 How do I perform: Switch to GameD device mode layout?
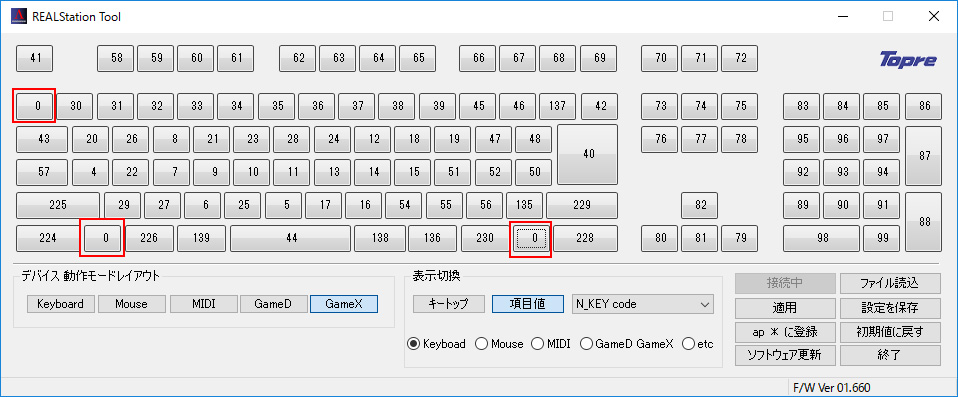tap(274, 304)
